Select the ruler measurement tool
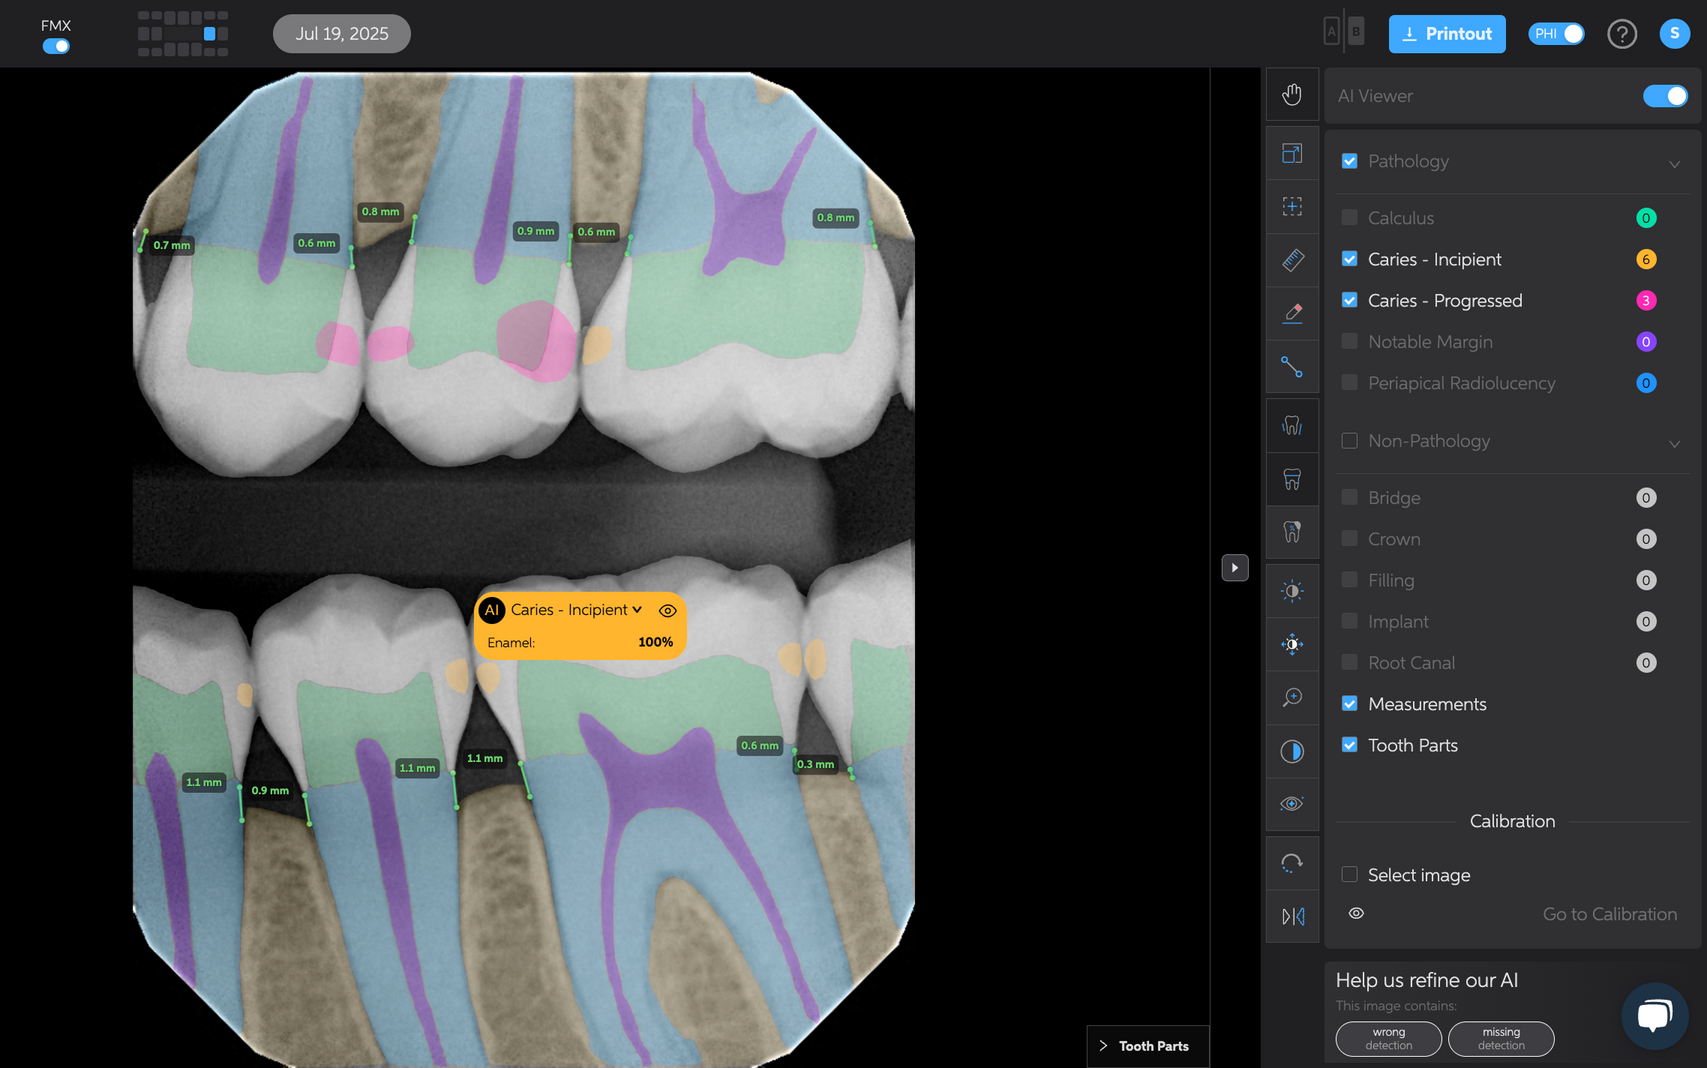This screenshot has height=1068, width=1707. point(1292,260)
